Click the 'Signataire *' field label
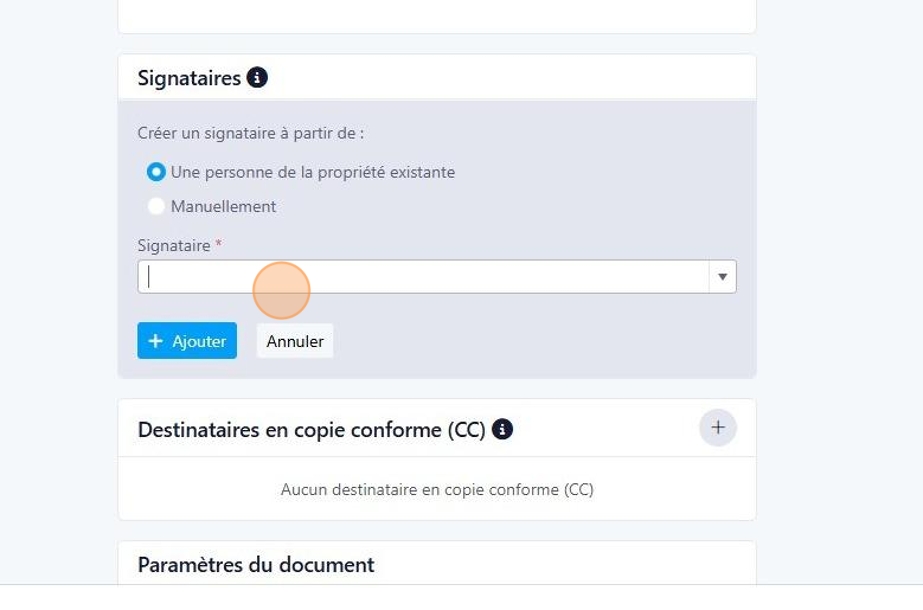Image resolution: width=923 pixels, height=610 pixels. [x=174, y=245]
